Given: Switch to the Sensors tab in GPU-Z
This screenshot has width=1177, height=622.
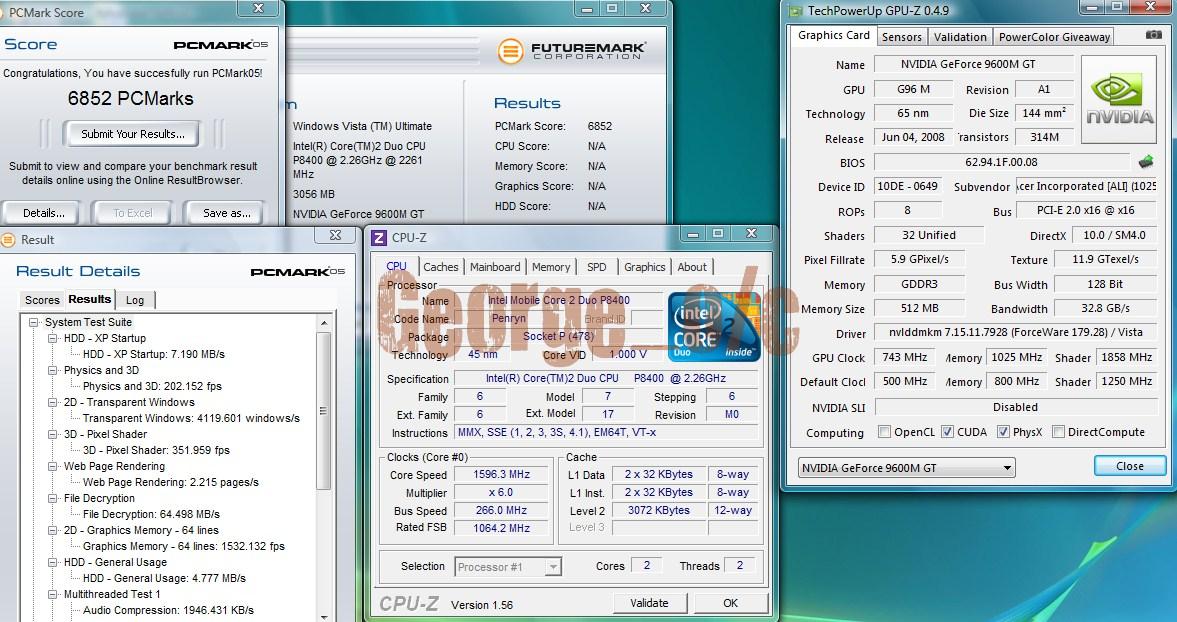Looking at the screenshot, I should [x=902, y=37].
